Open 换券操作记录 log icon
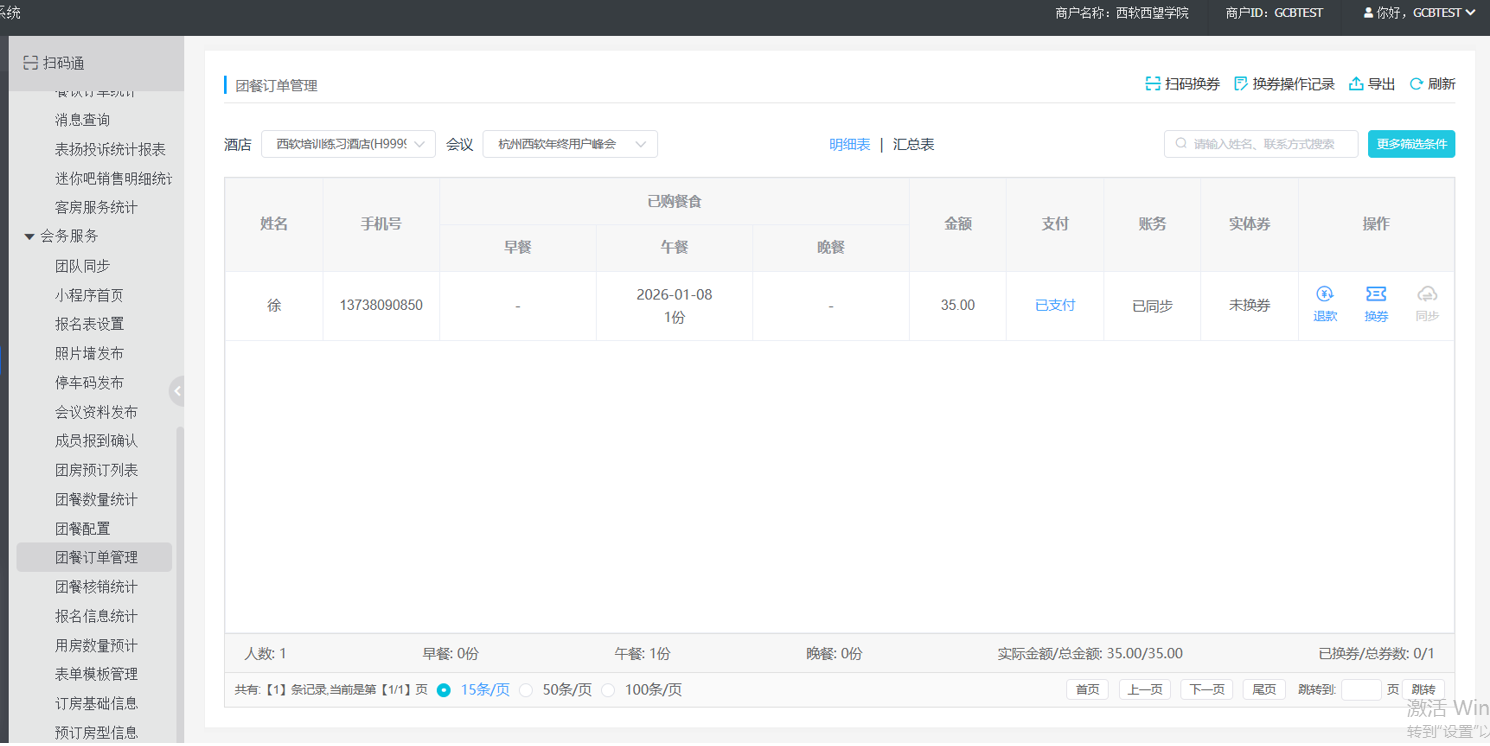This screenshot has width=1490, height=746. (x=1241, y=84)
